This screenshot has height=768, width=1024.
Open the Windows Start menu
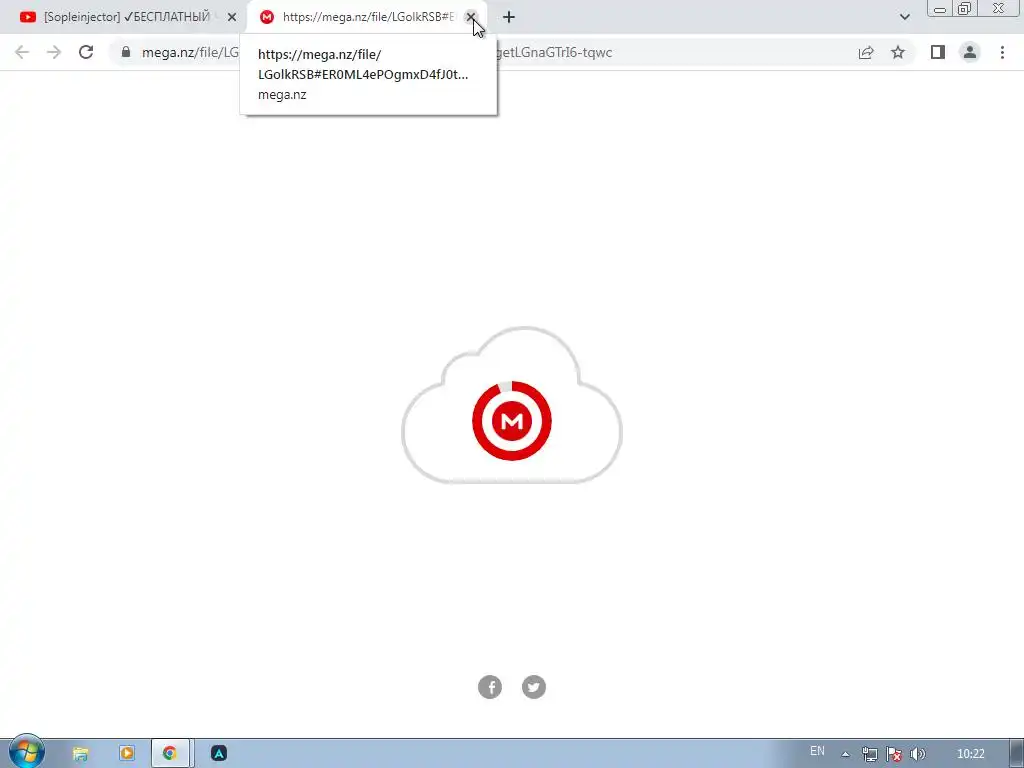(26, 752)
